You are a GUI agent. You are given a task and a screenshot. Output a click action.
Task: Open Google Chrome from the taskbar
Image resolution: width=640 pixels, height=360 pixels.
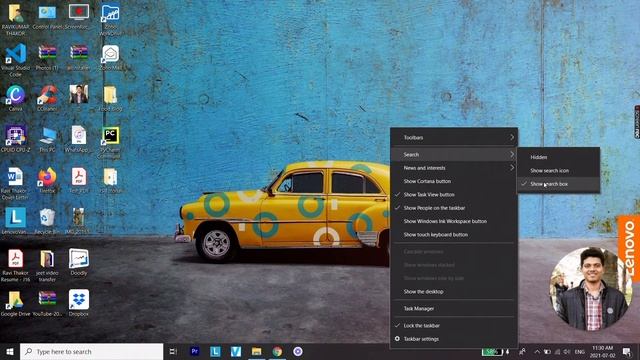coord(277,351)
